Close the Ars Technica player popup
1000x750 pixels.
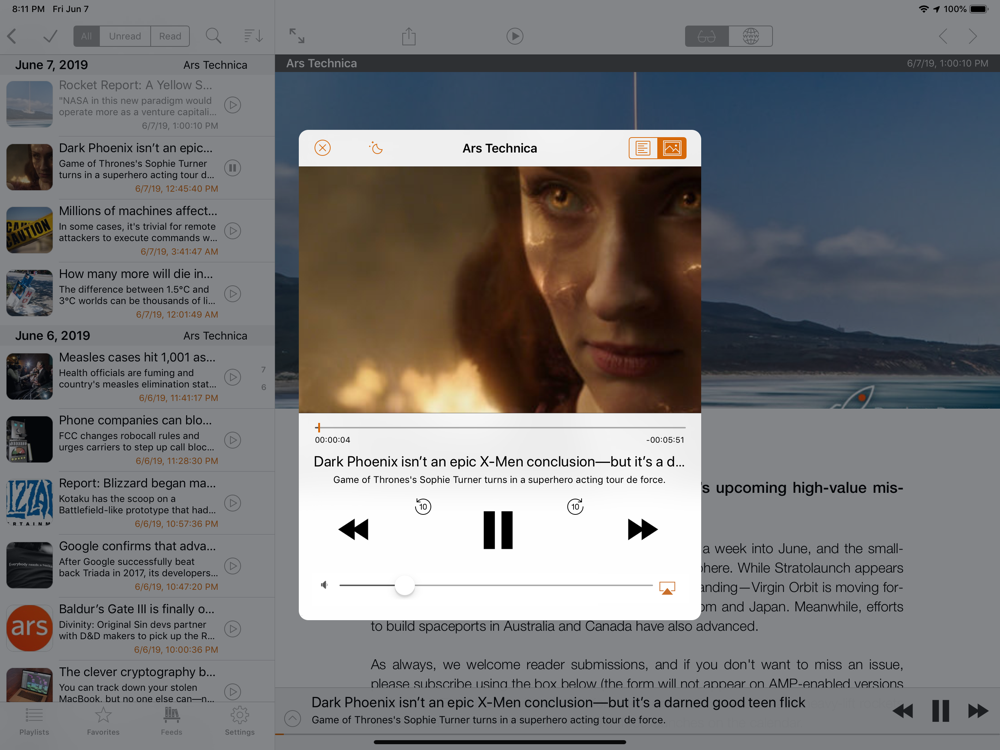pyautogui.click(x=323, y=148)
